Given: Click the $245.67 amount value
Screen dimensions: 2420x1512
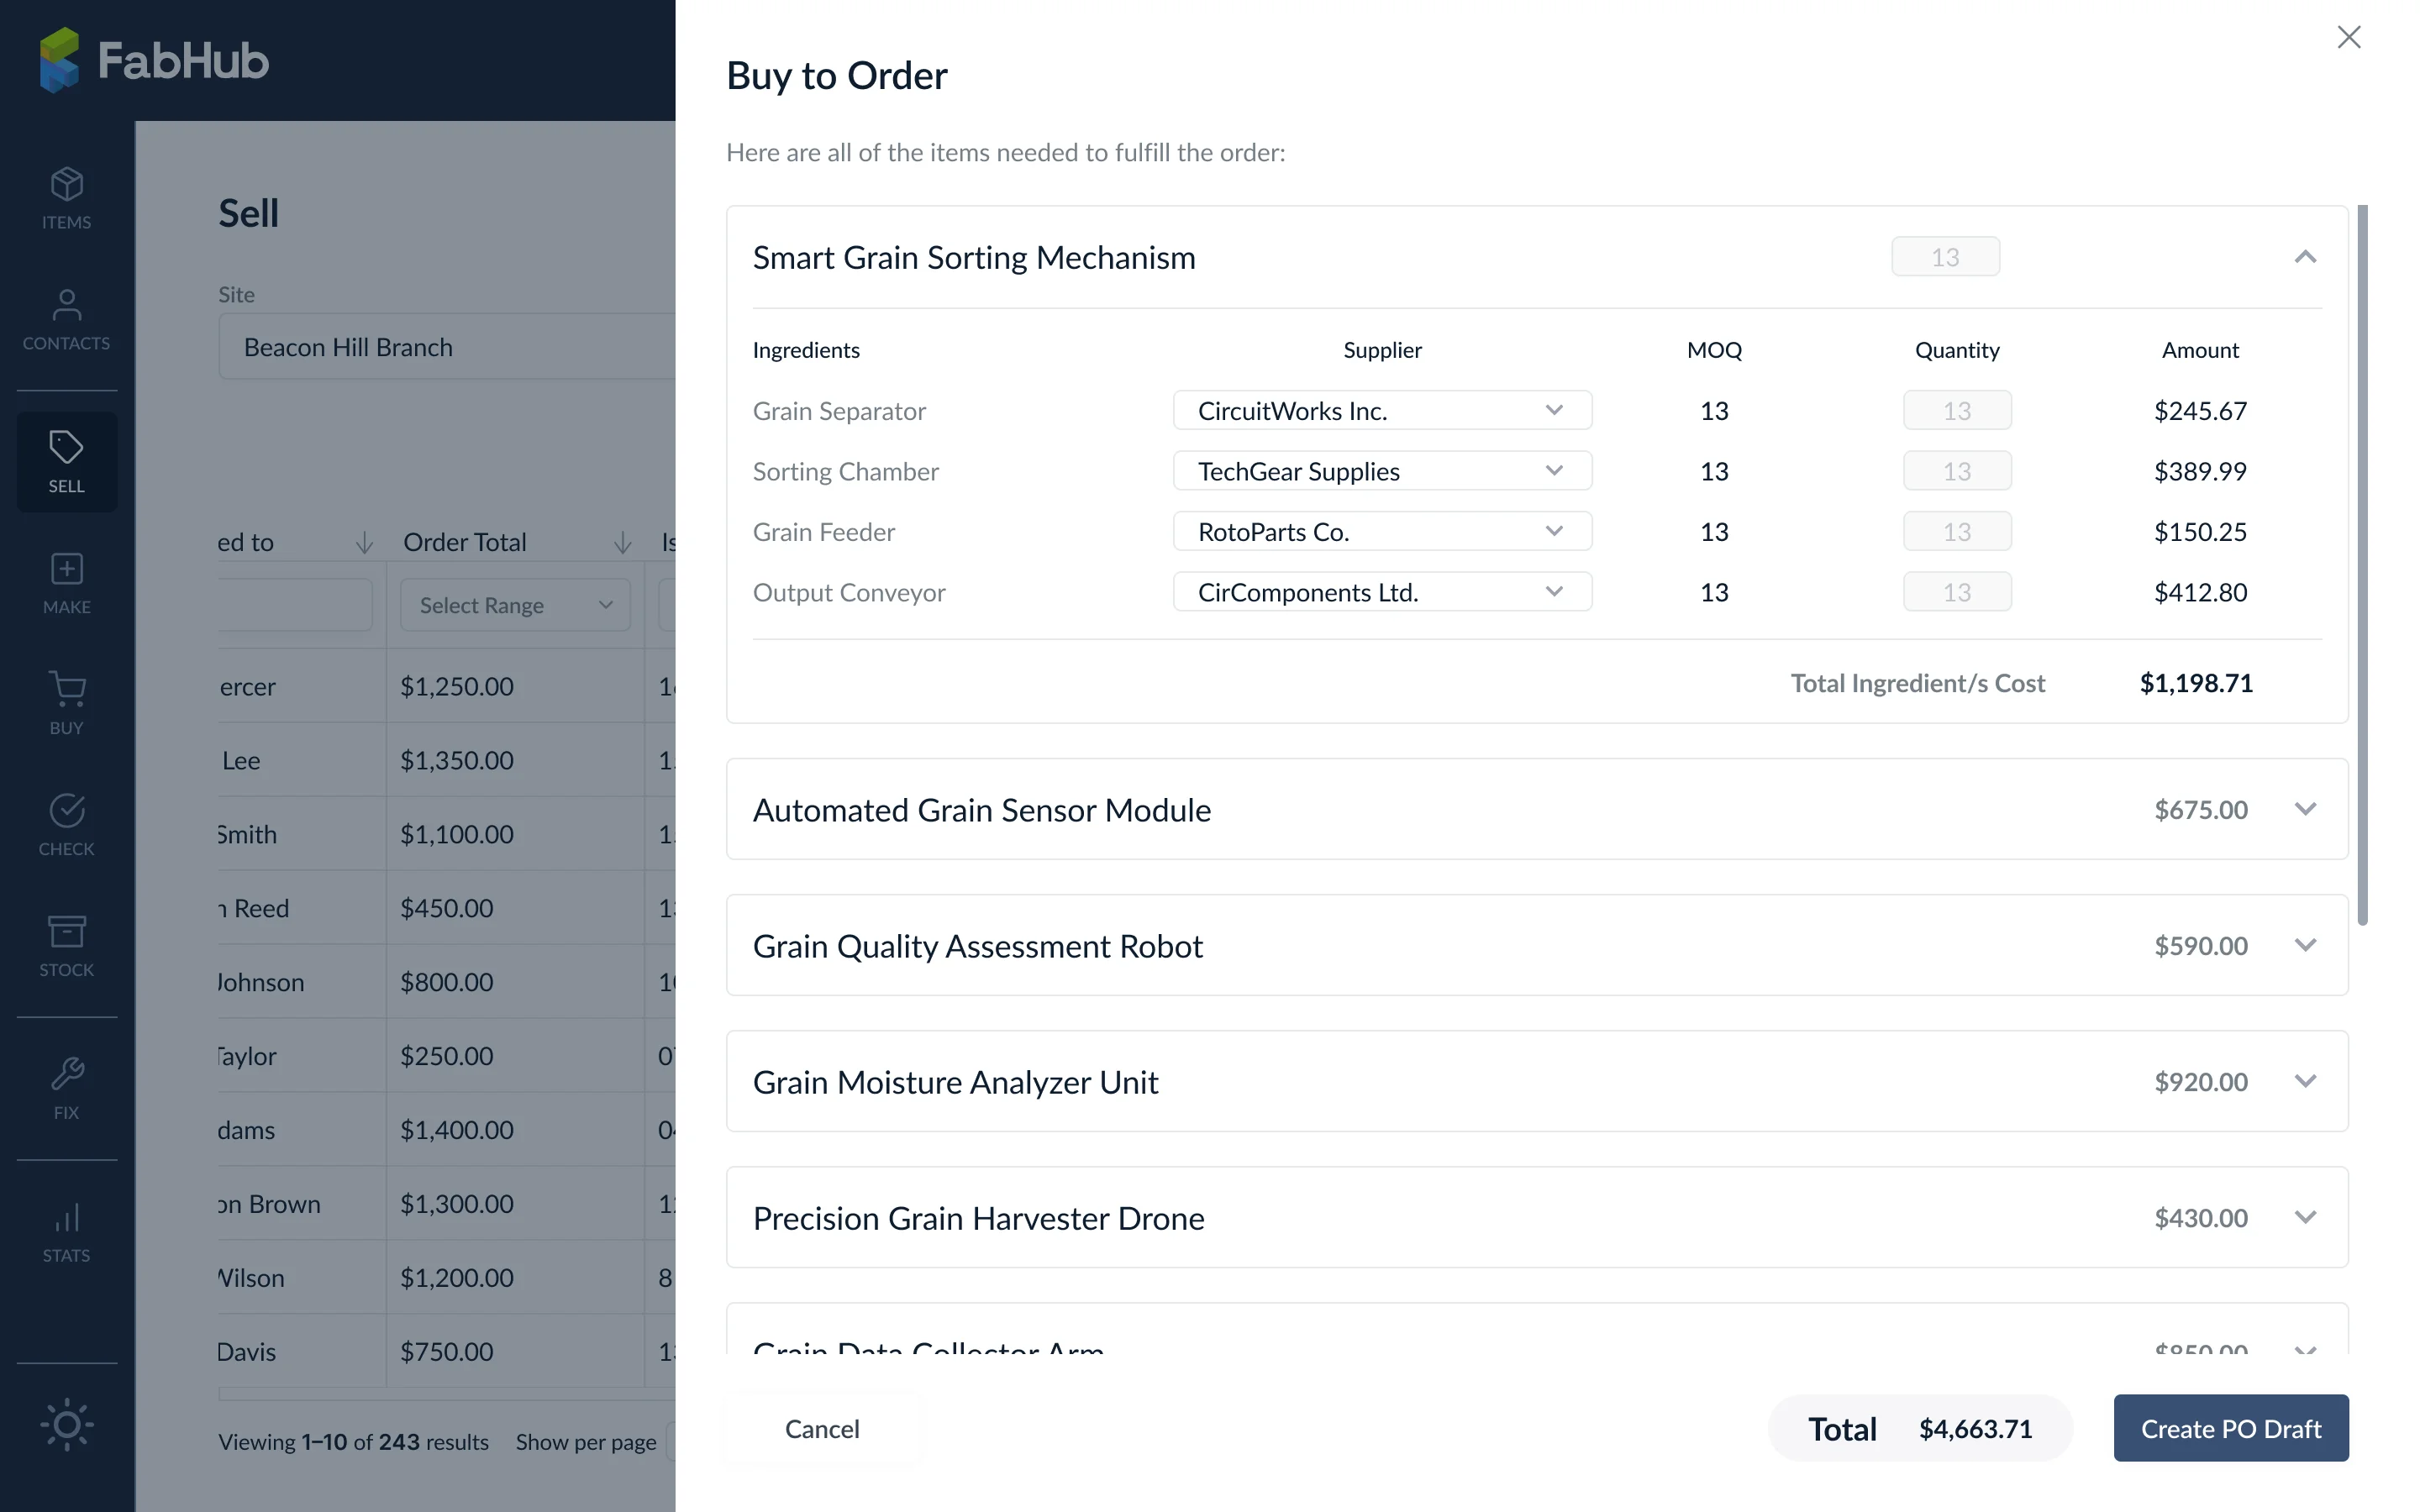Looking at the screenshot, I should click(2200, 411).
